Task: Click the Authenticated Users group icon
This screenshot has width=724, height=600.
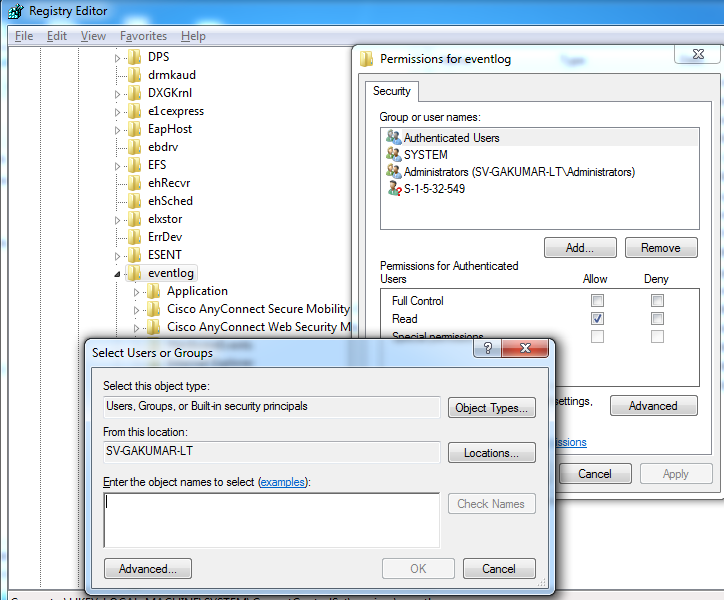Action: (393, 137)
